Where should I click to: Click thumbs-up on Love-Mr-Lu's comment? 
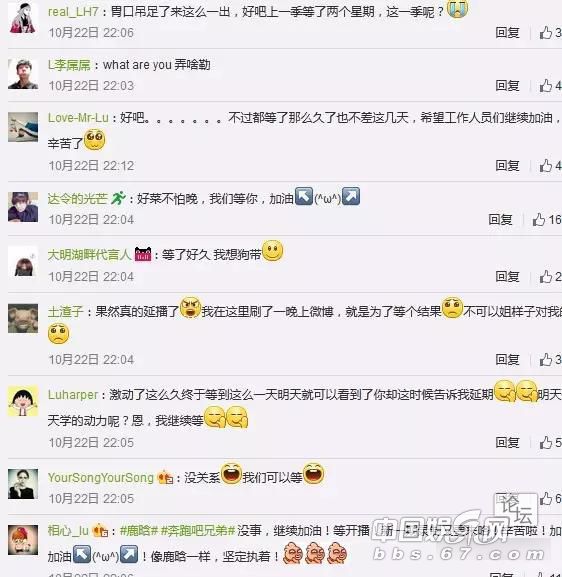pyautogui.click(x=551, y=166)
